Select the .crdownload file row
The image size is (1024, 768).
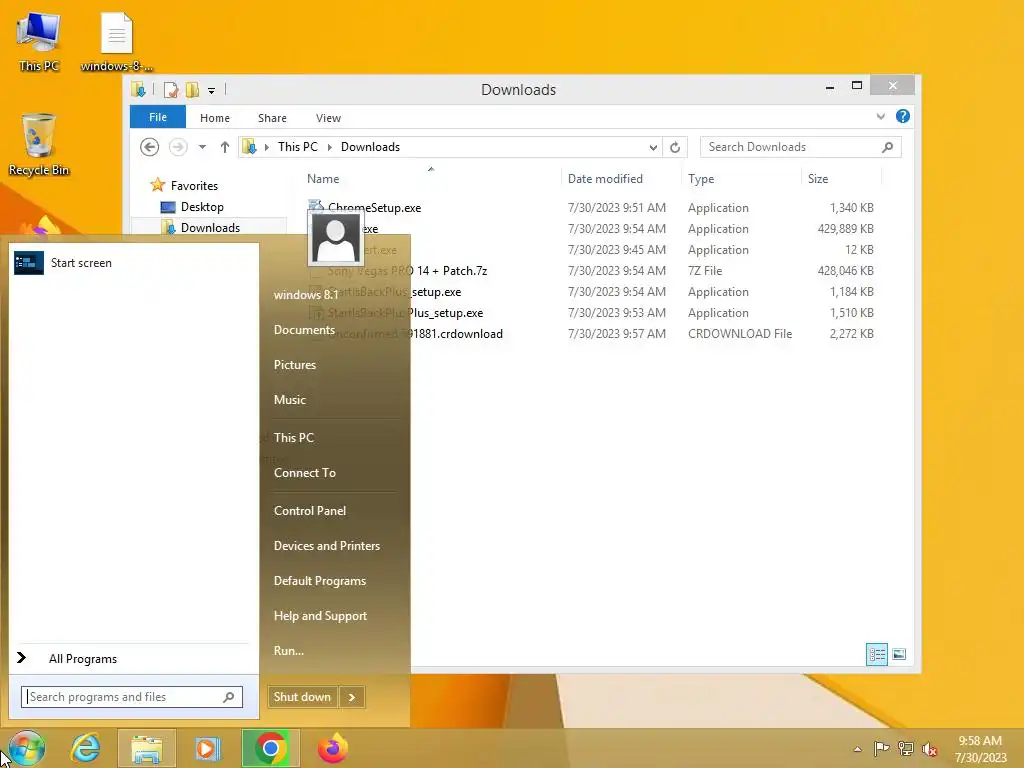point(591,334)
